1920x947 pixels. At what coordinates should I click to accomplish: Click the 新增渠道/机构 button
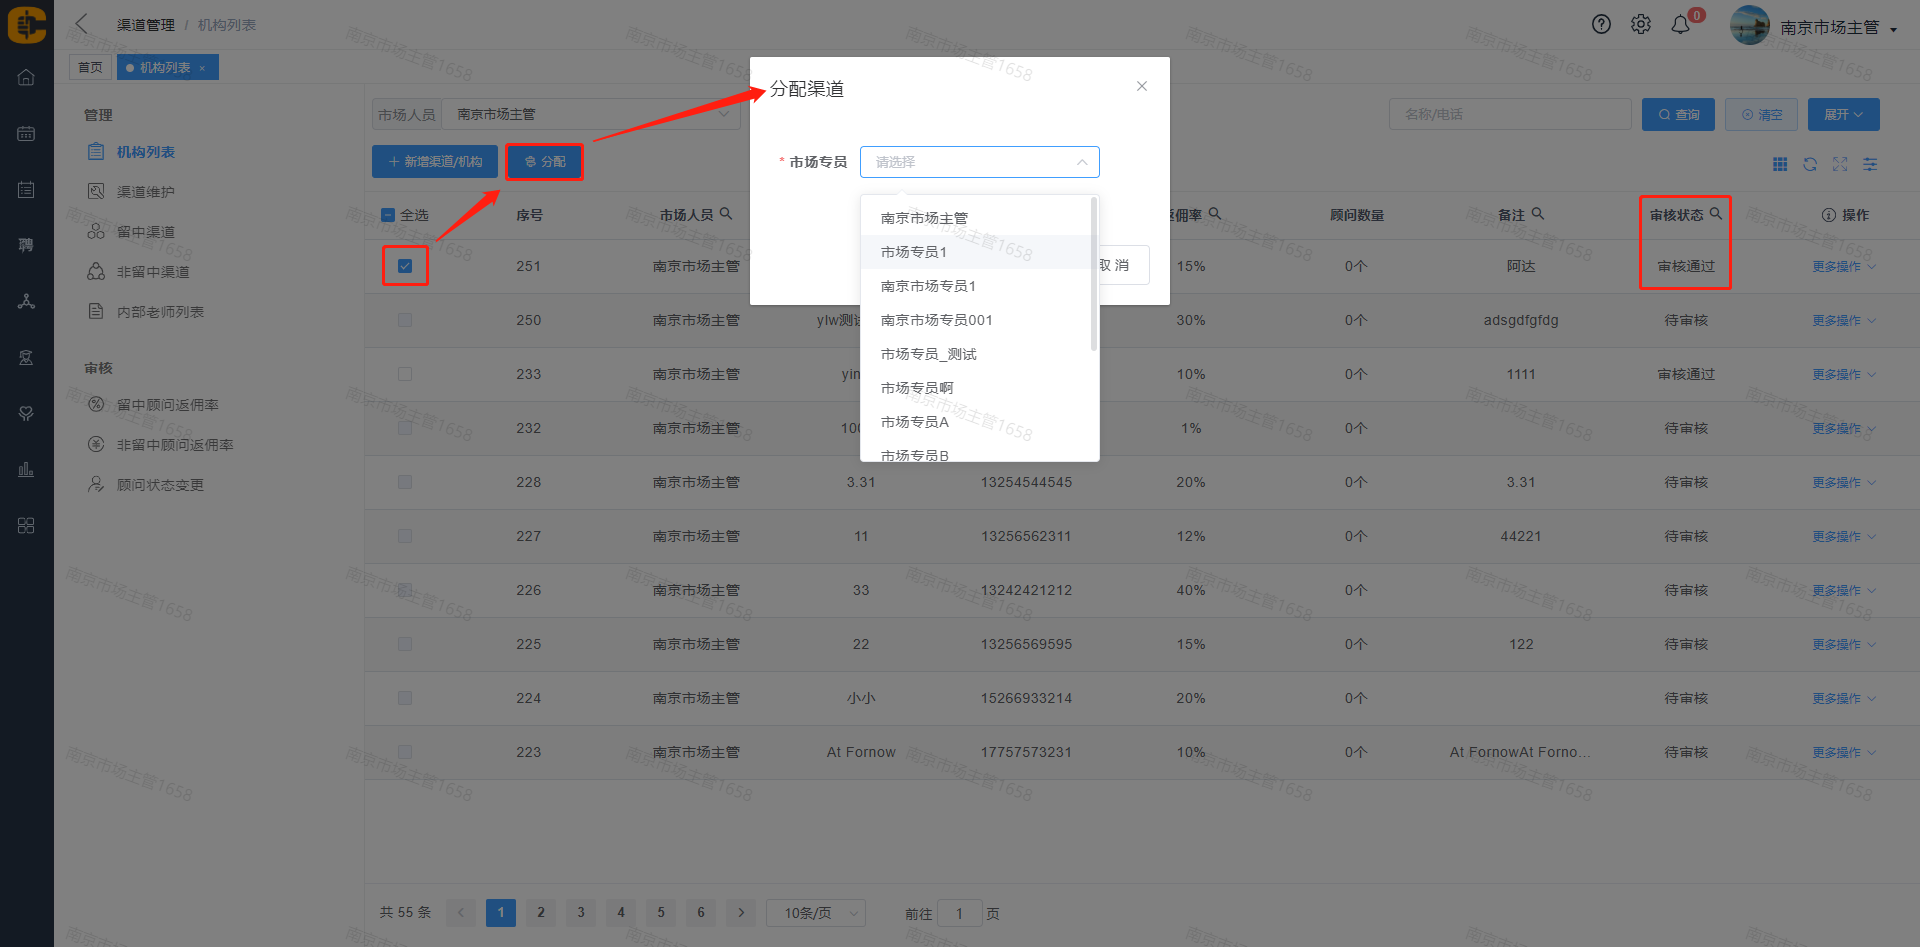[435, 162]
